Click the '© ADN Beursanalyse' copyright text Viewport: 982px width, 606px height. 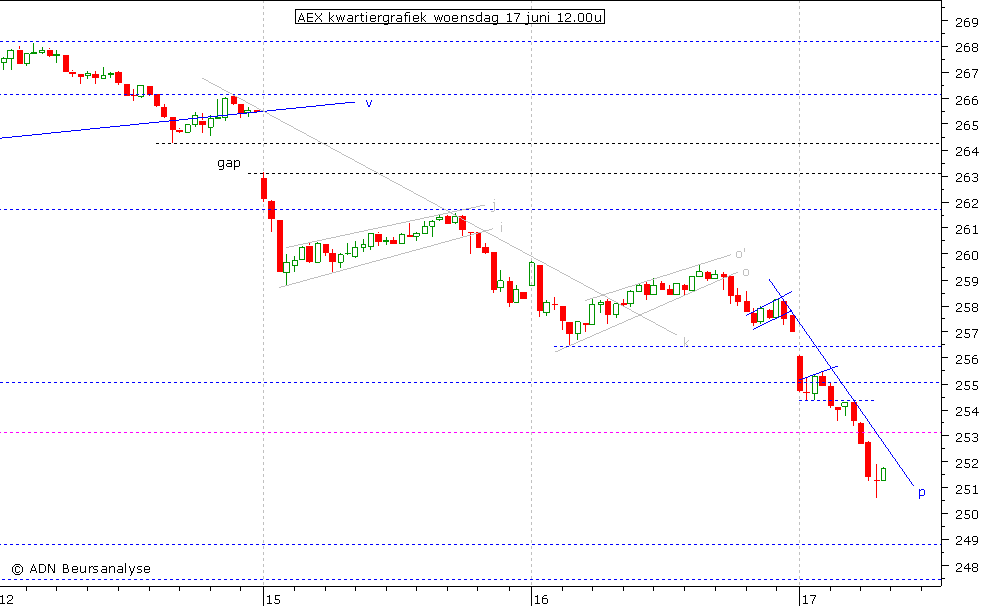point(81,568)
